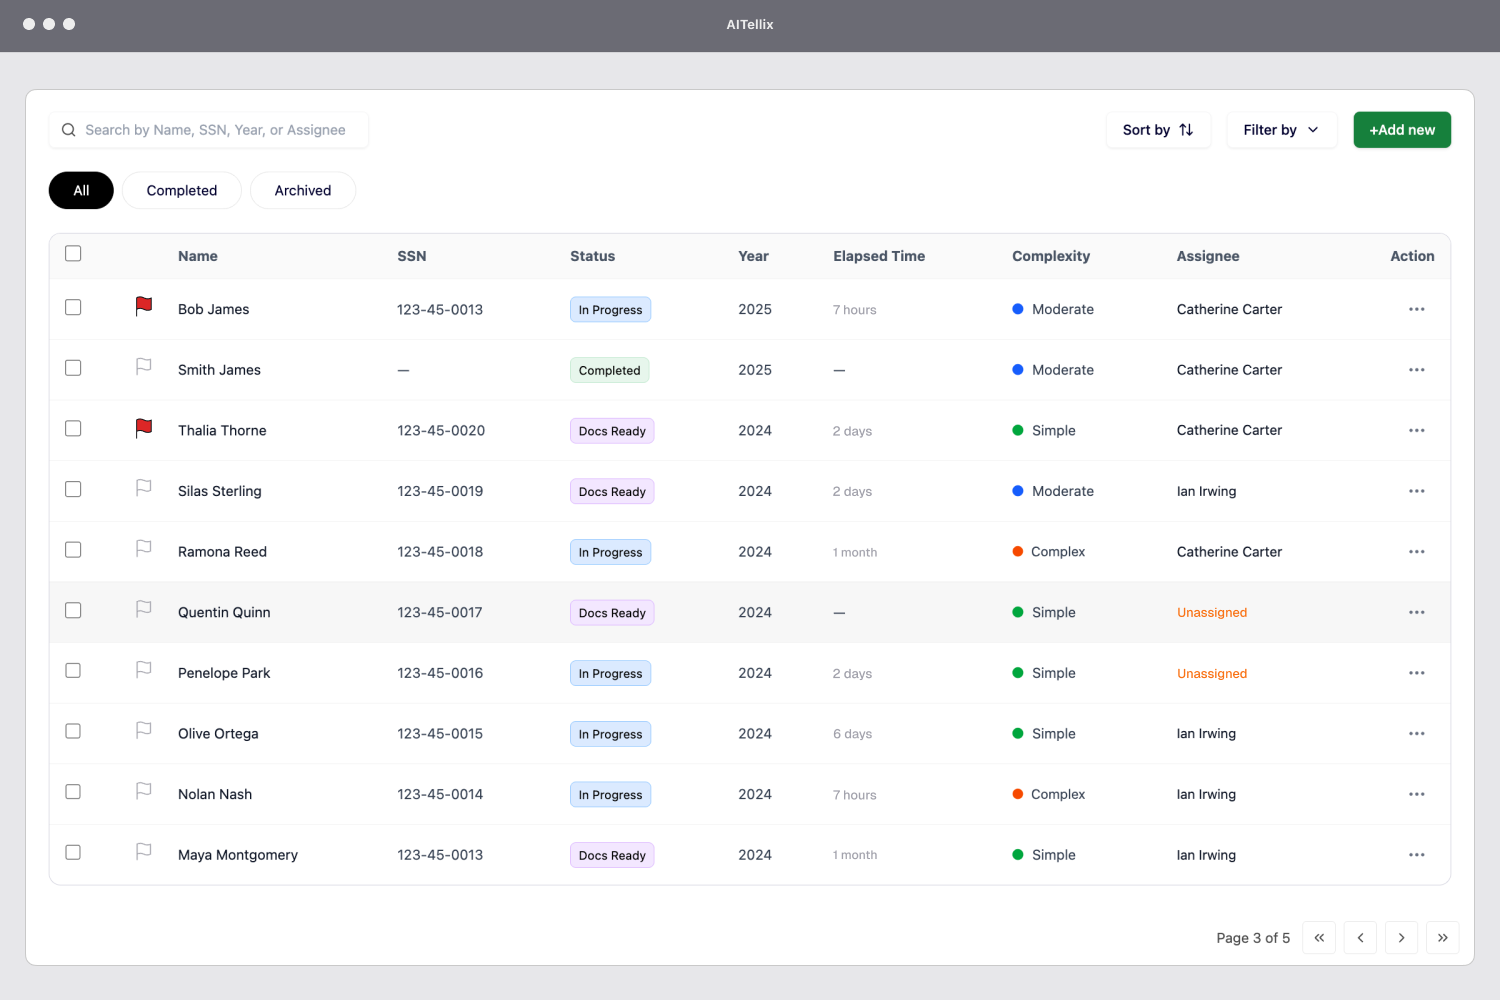
Task: Open the Filter by dropdown
Action: (x=1281, y=129)
